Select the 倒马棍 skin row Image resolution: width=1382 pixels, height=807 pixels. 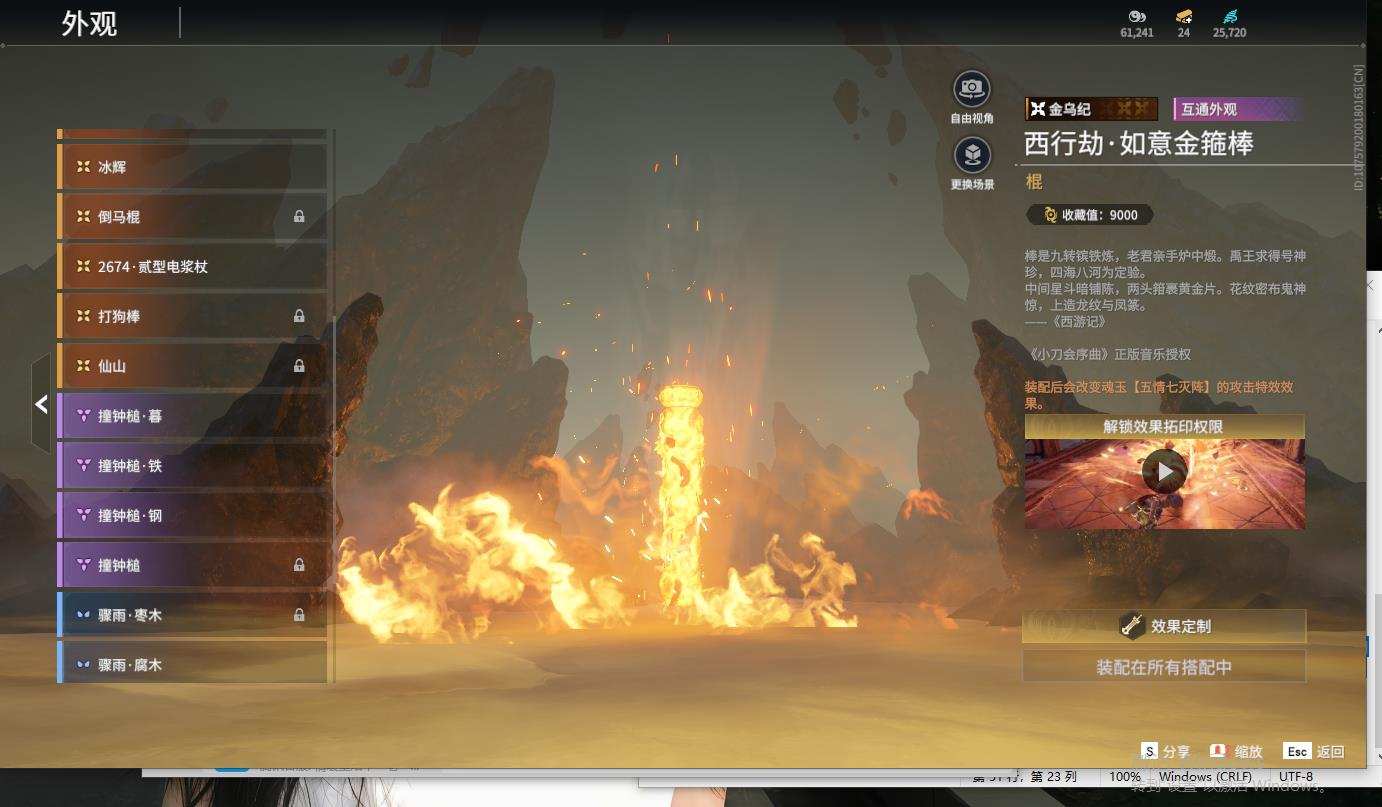pos(192,216)
